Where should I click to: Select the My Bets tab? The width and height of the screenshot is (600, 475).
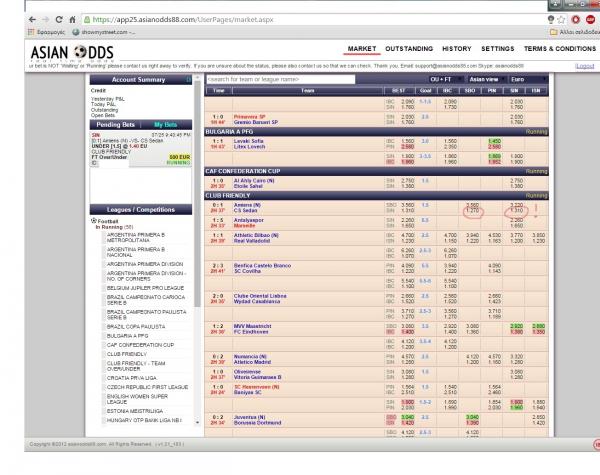pos(165,125)
